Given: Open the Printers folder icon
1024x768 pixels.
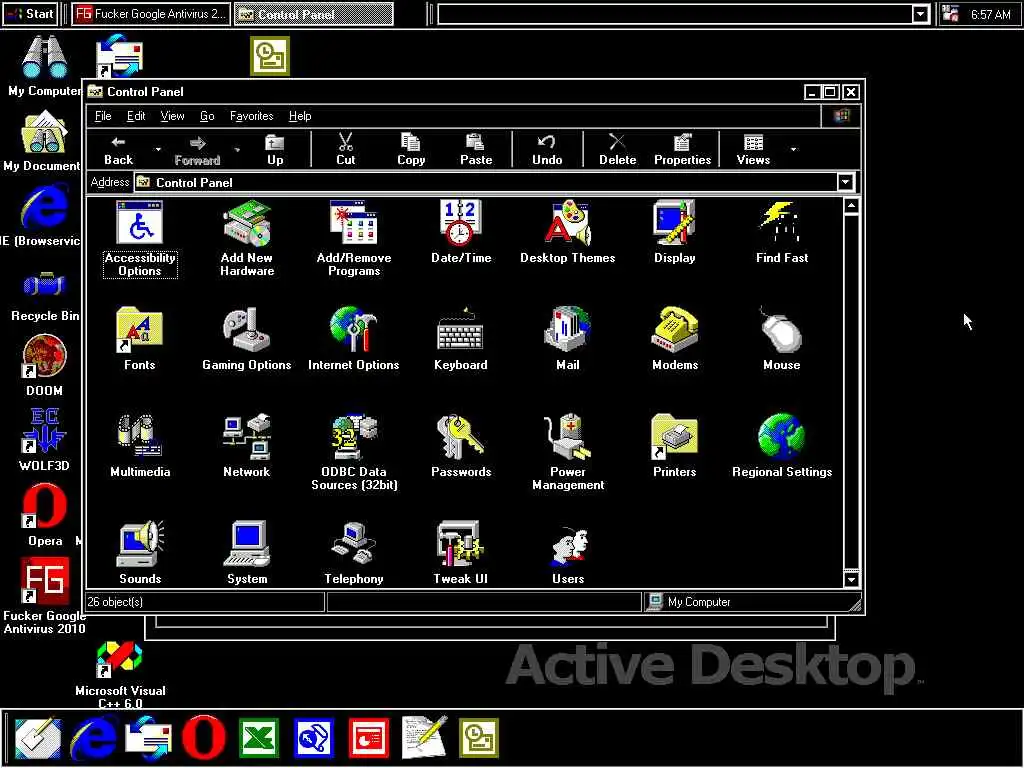Looking at the screenshot, I should 675,446.
